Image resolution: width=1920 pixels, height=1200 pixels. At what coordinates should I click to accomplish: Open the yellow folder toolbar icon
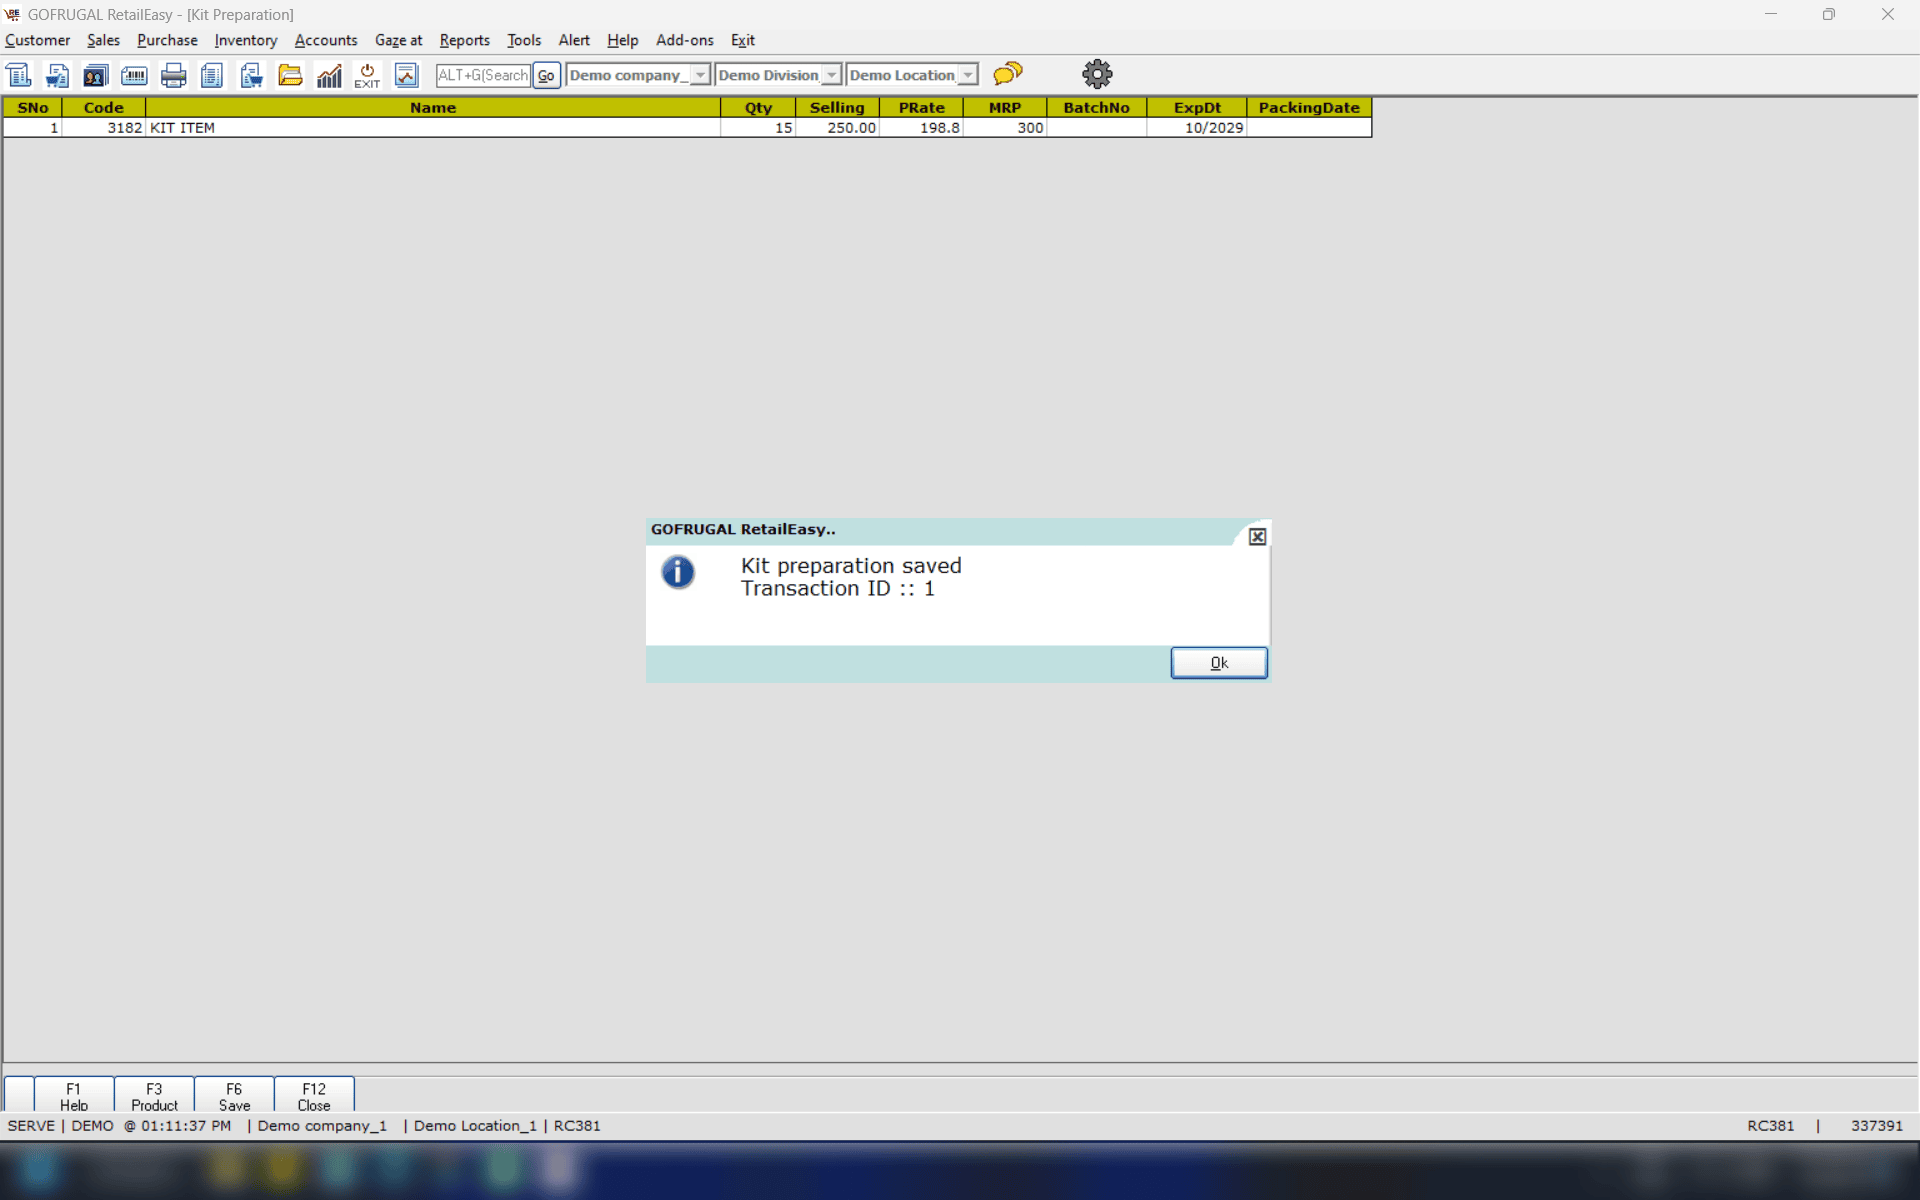[x=290, y=75]
